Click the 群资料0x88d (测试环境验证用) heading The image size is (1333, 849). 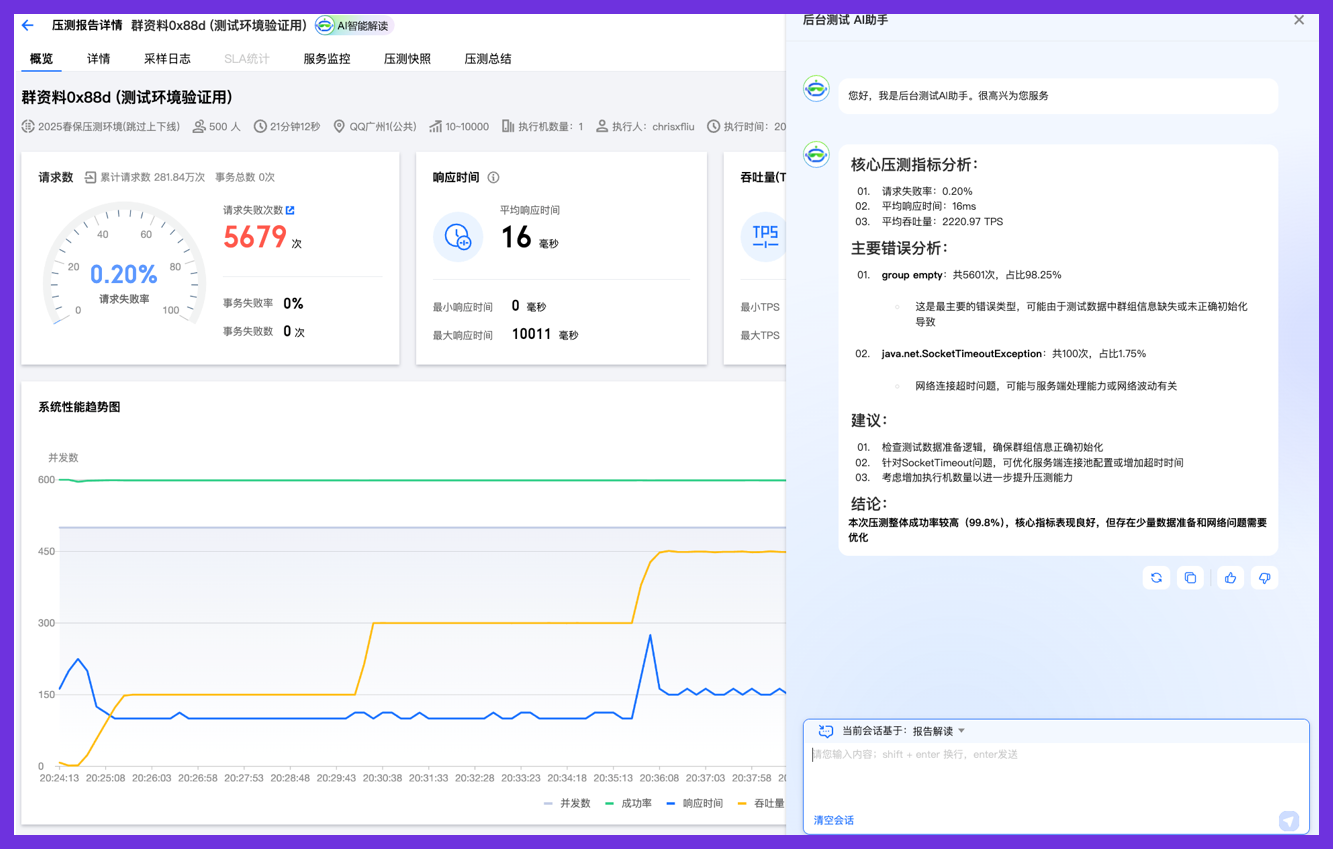[x=127, y=97]
